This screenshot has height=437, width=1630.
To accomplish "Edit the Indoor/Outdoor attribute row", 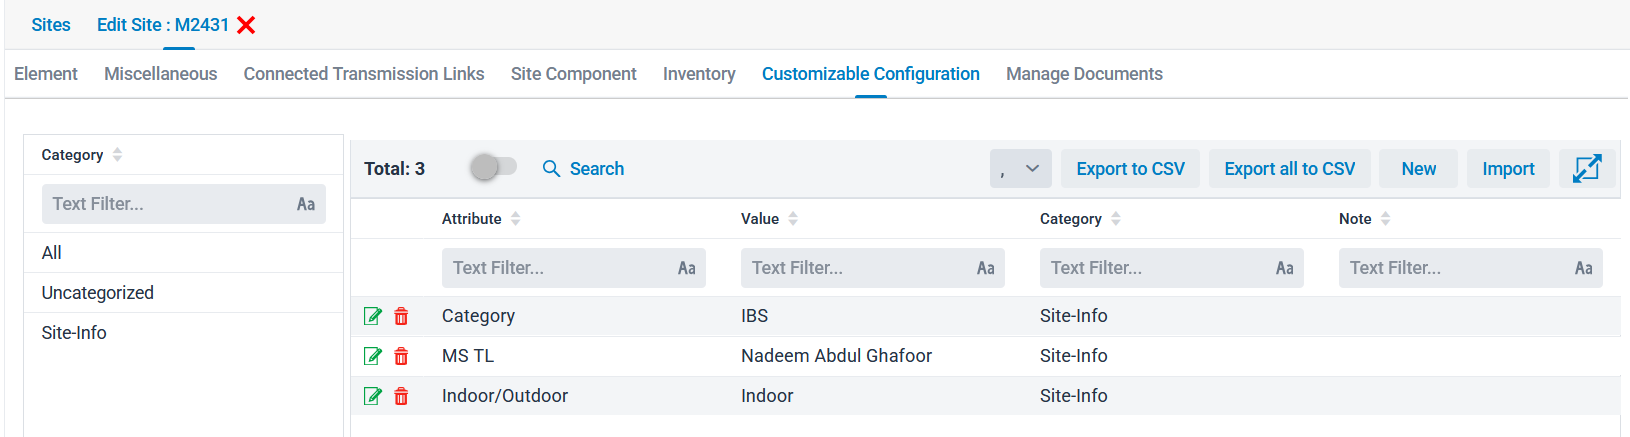I will 373,396.
